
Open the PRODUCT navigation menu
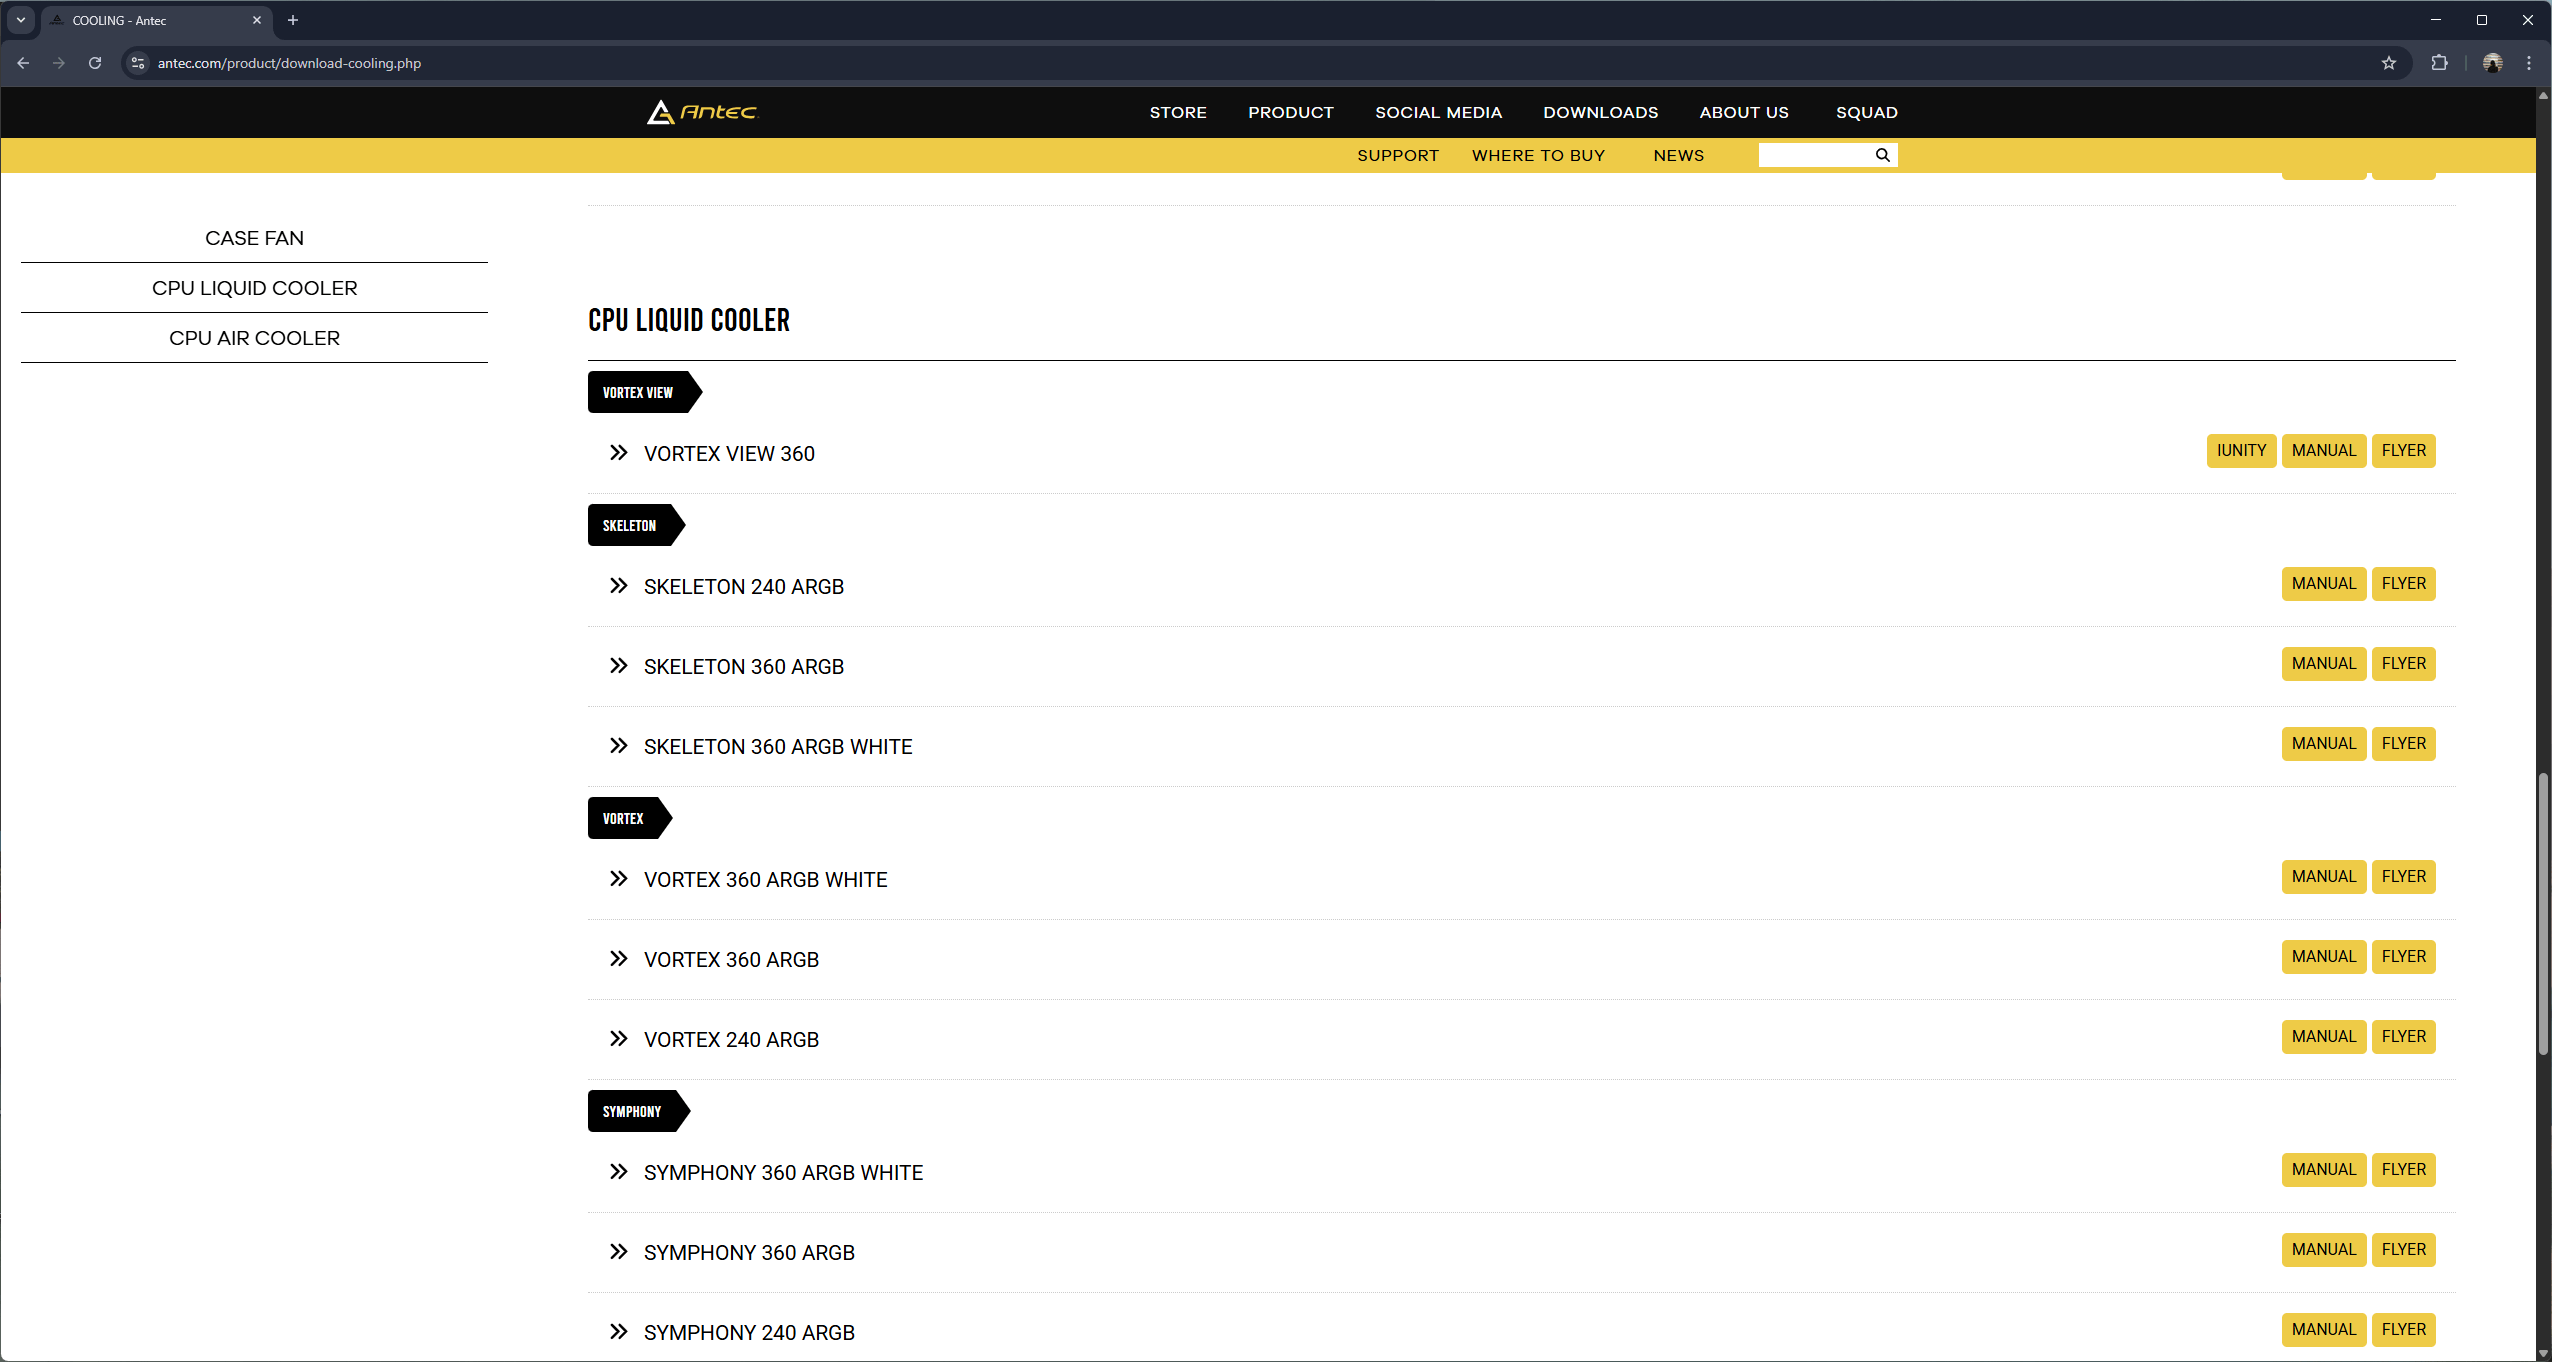(x=1290, y=112)
